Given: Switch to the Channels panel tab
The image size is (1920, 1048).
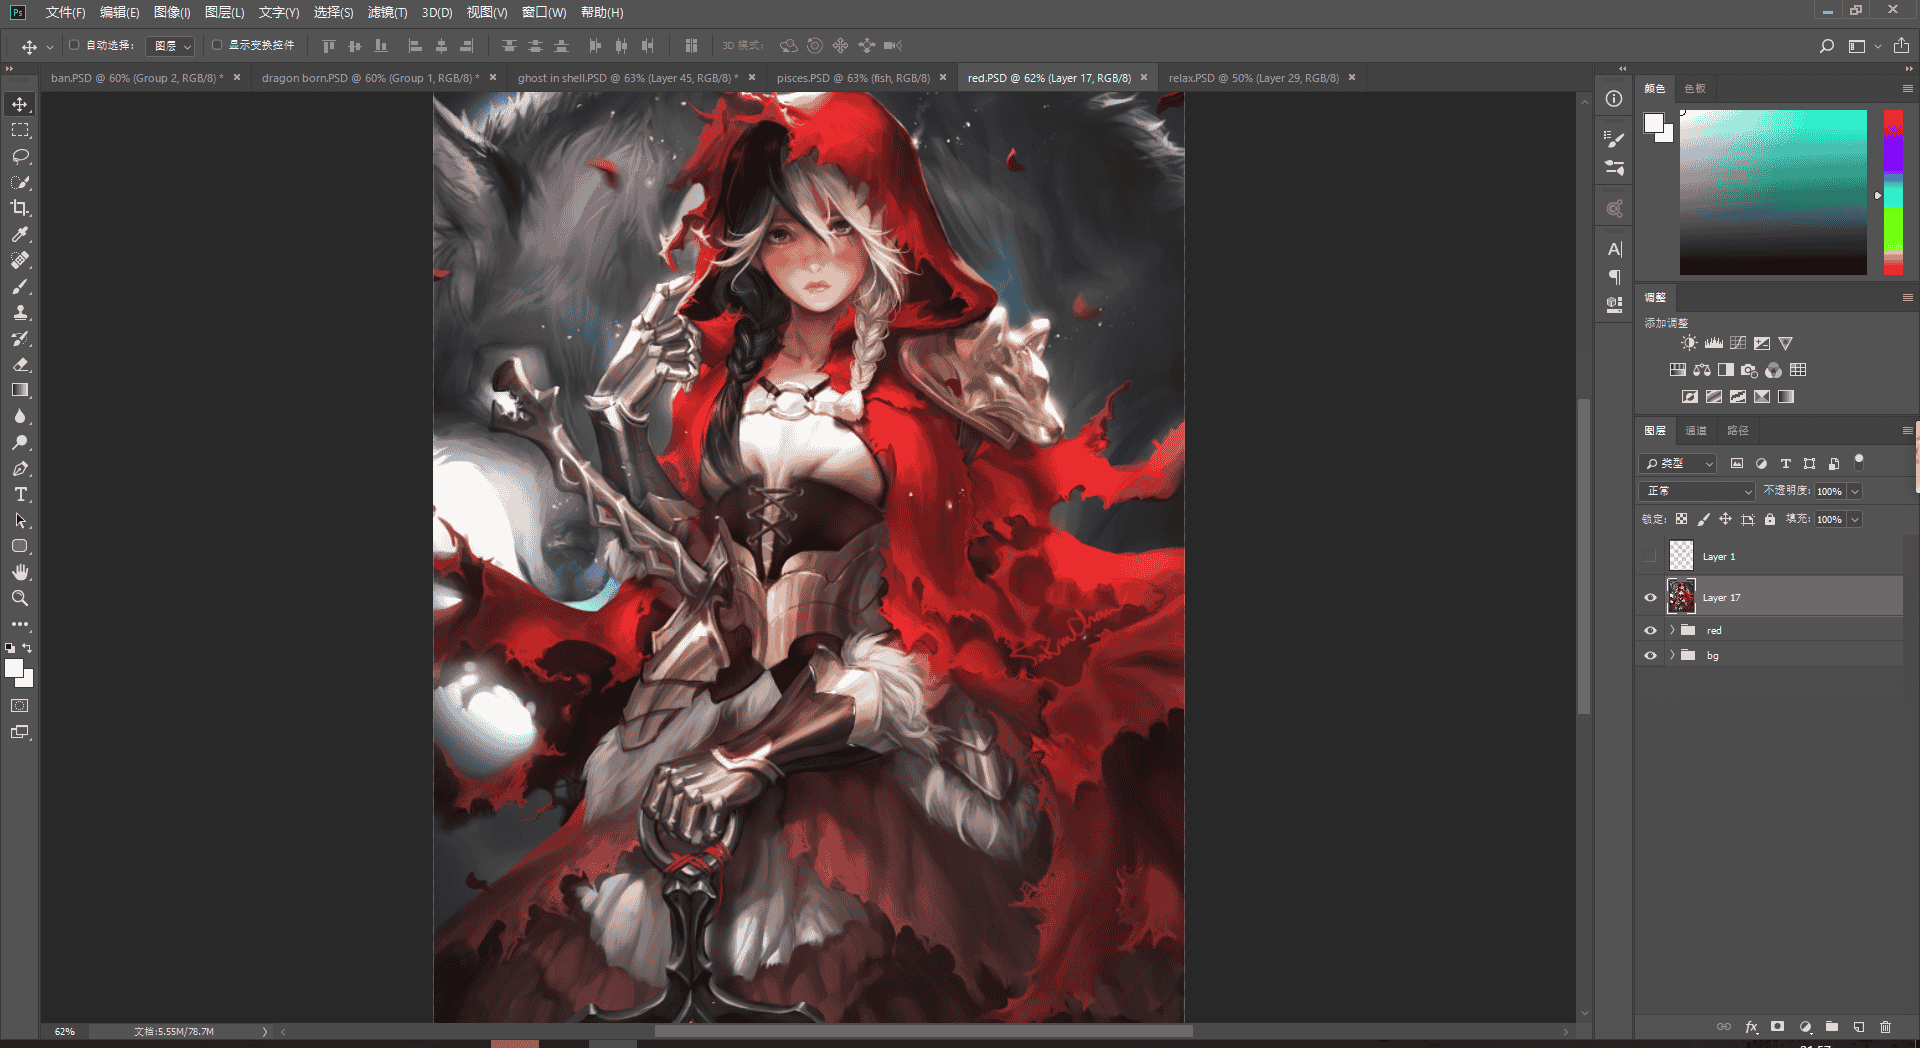Looking at the screenshot, I should coord(1696,431).
